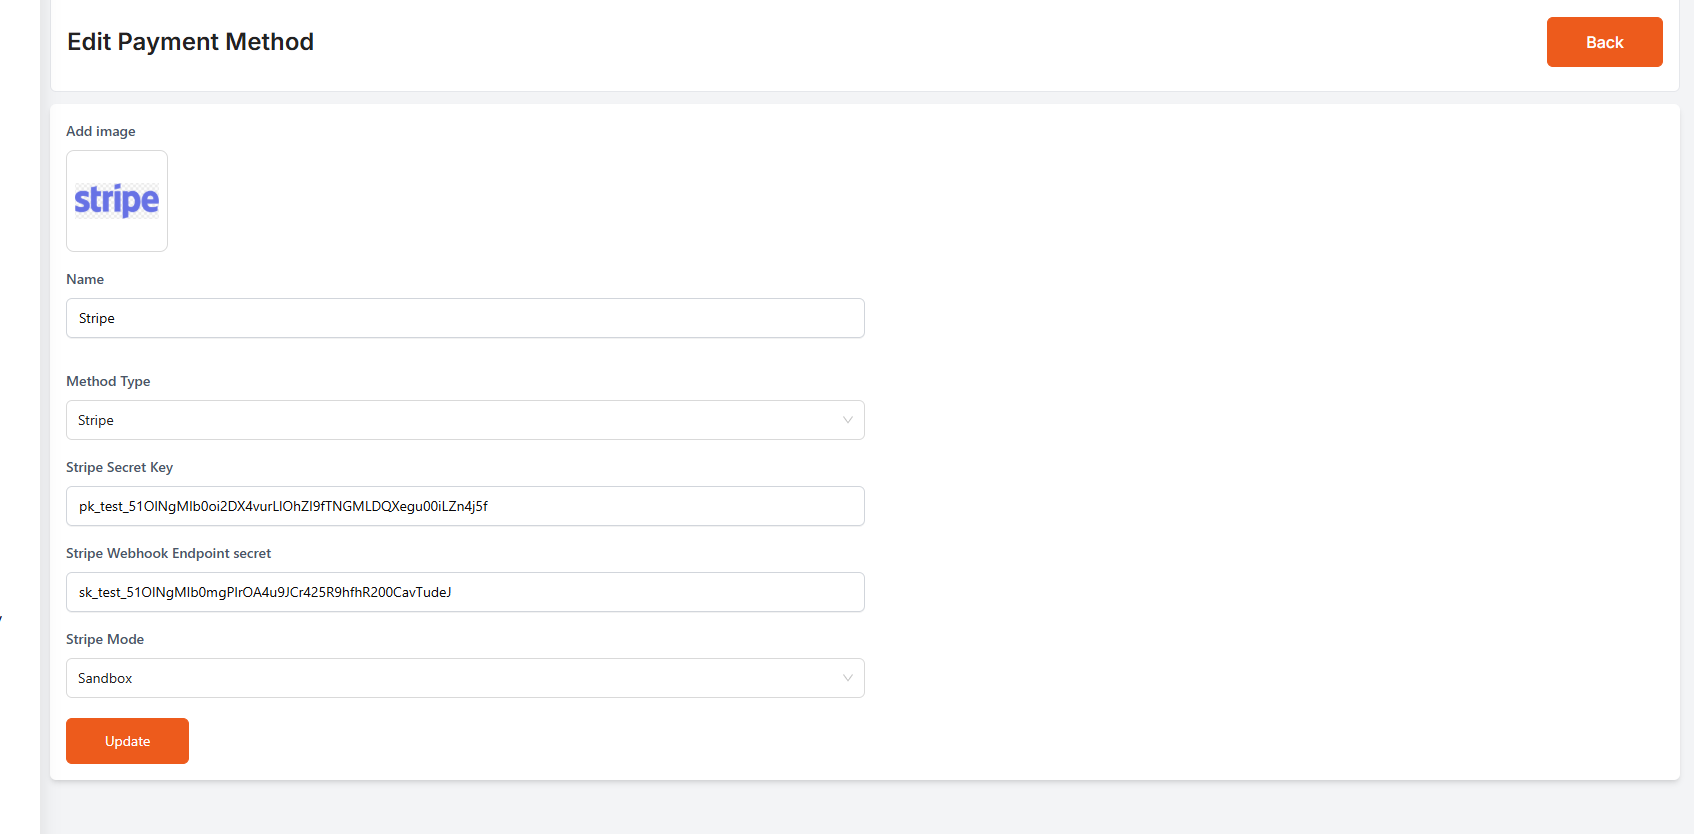Image resolution: width=1694 pixels, height=834 pixels.
Task: Select the Sandbox value text
Action: click(105, 678)
